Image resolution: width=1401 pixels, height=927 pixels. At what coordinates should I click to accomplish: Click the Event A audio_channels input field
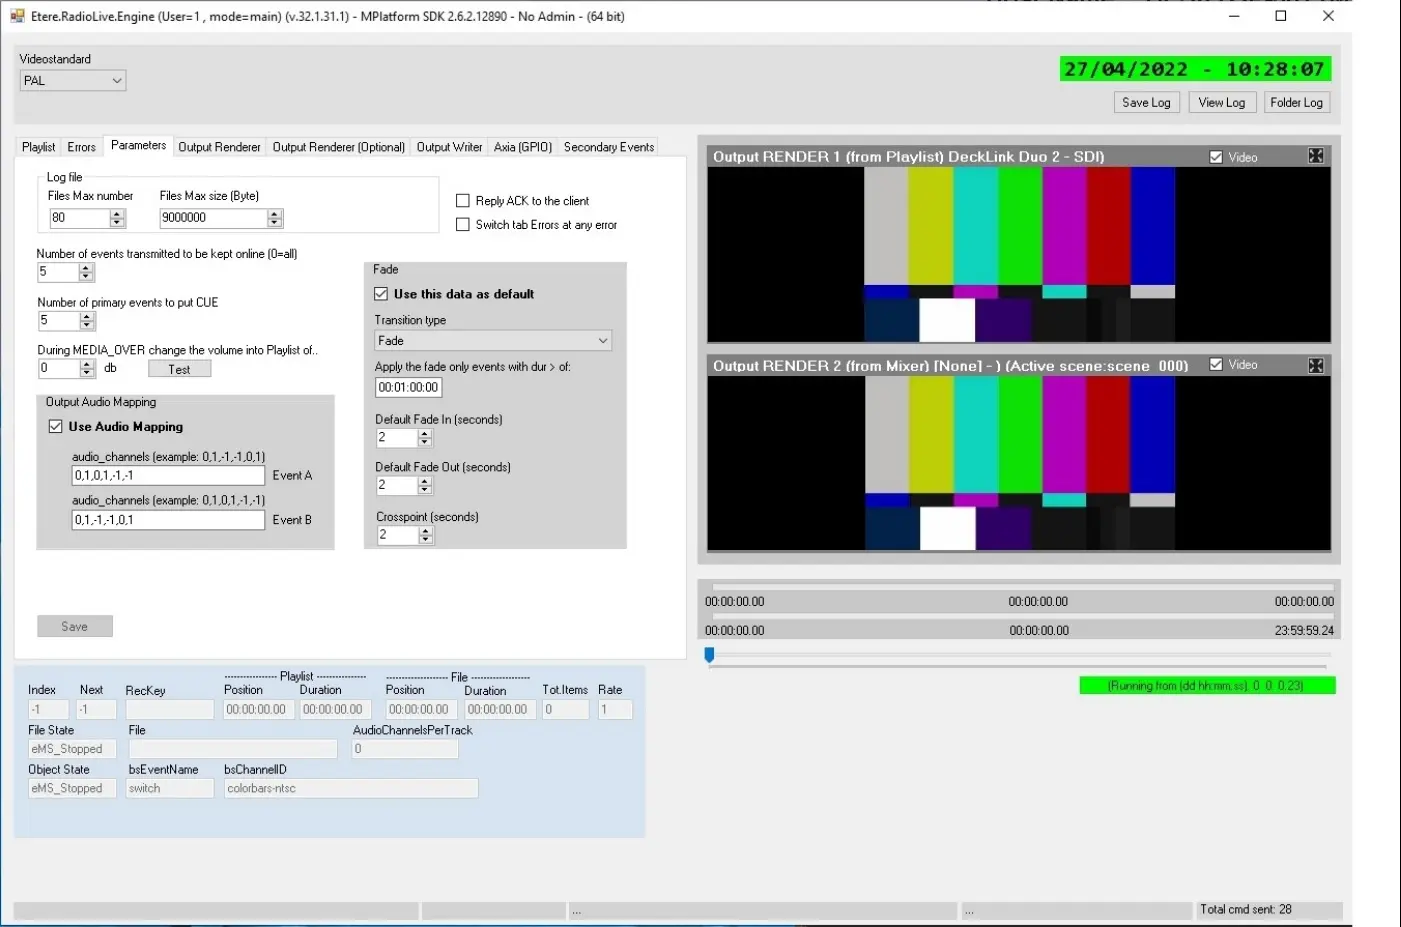pyautogui.click(x=167, y=476)
